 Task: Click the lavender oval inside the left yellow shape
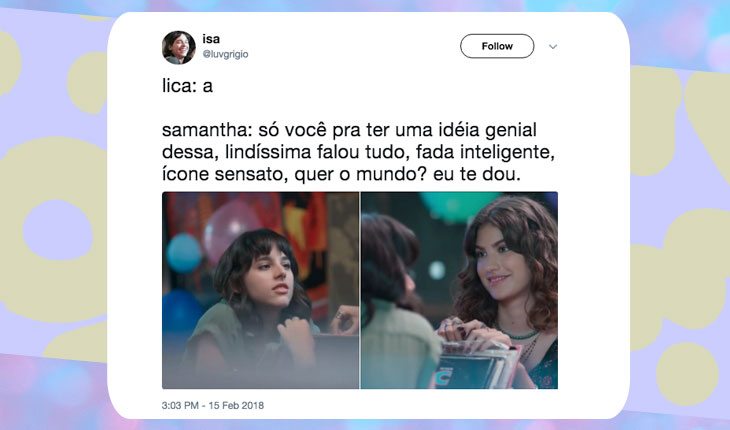58,230
